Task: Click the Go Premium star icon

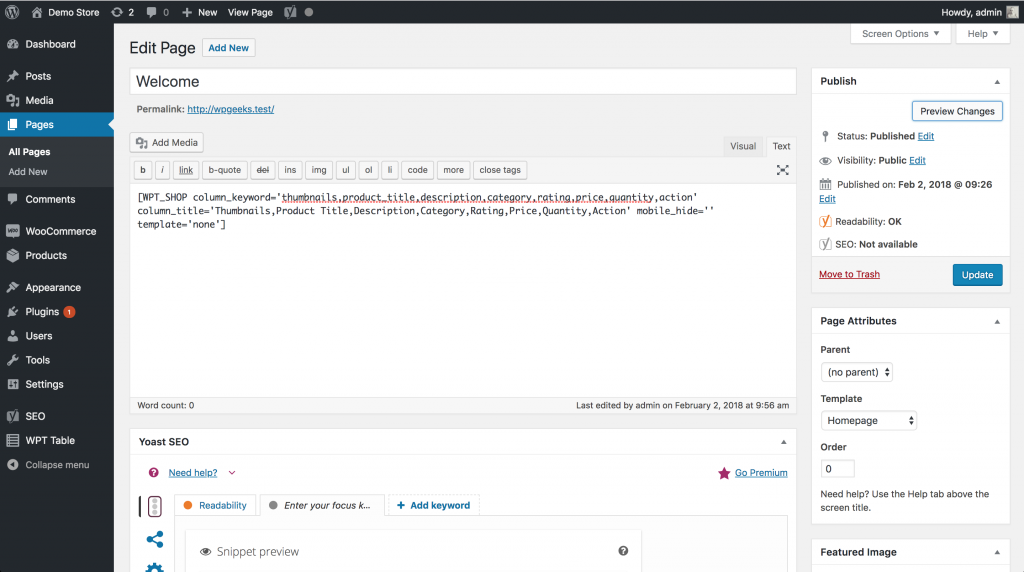Action: 724,473
